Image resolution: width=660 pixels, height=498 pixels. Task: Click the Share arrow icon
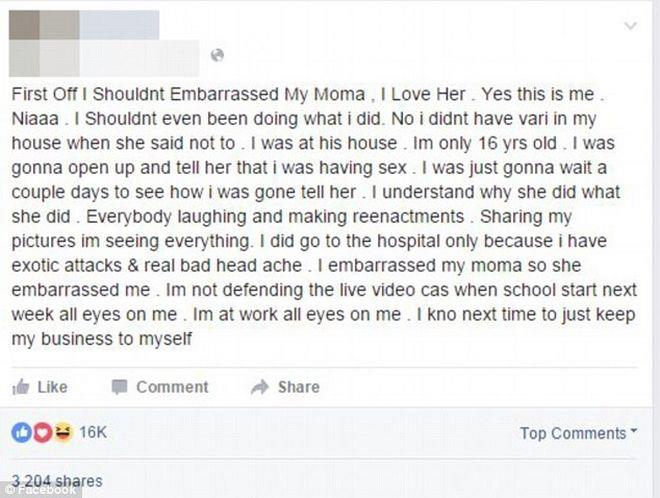click(260, 387)
